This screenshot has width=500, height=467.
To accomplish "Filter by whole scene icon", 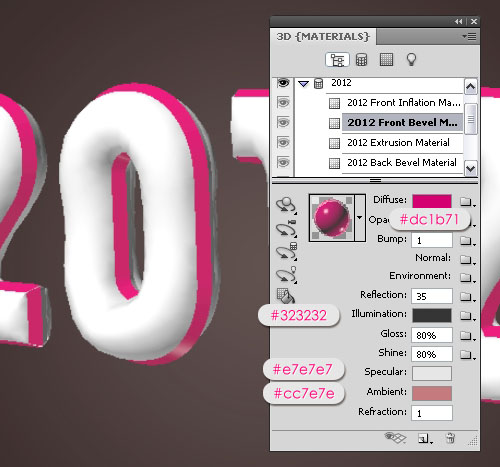I will point(337,60).
